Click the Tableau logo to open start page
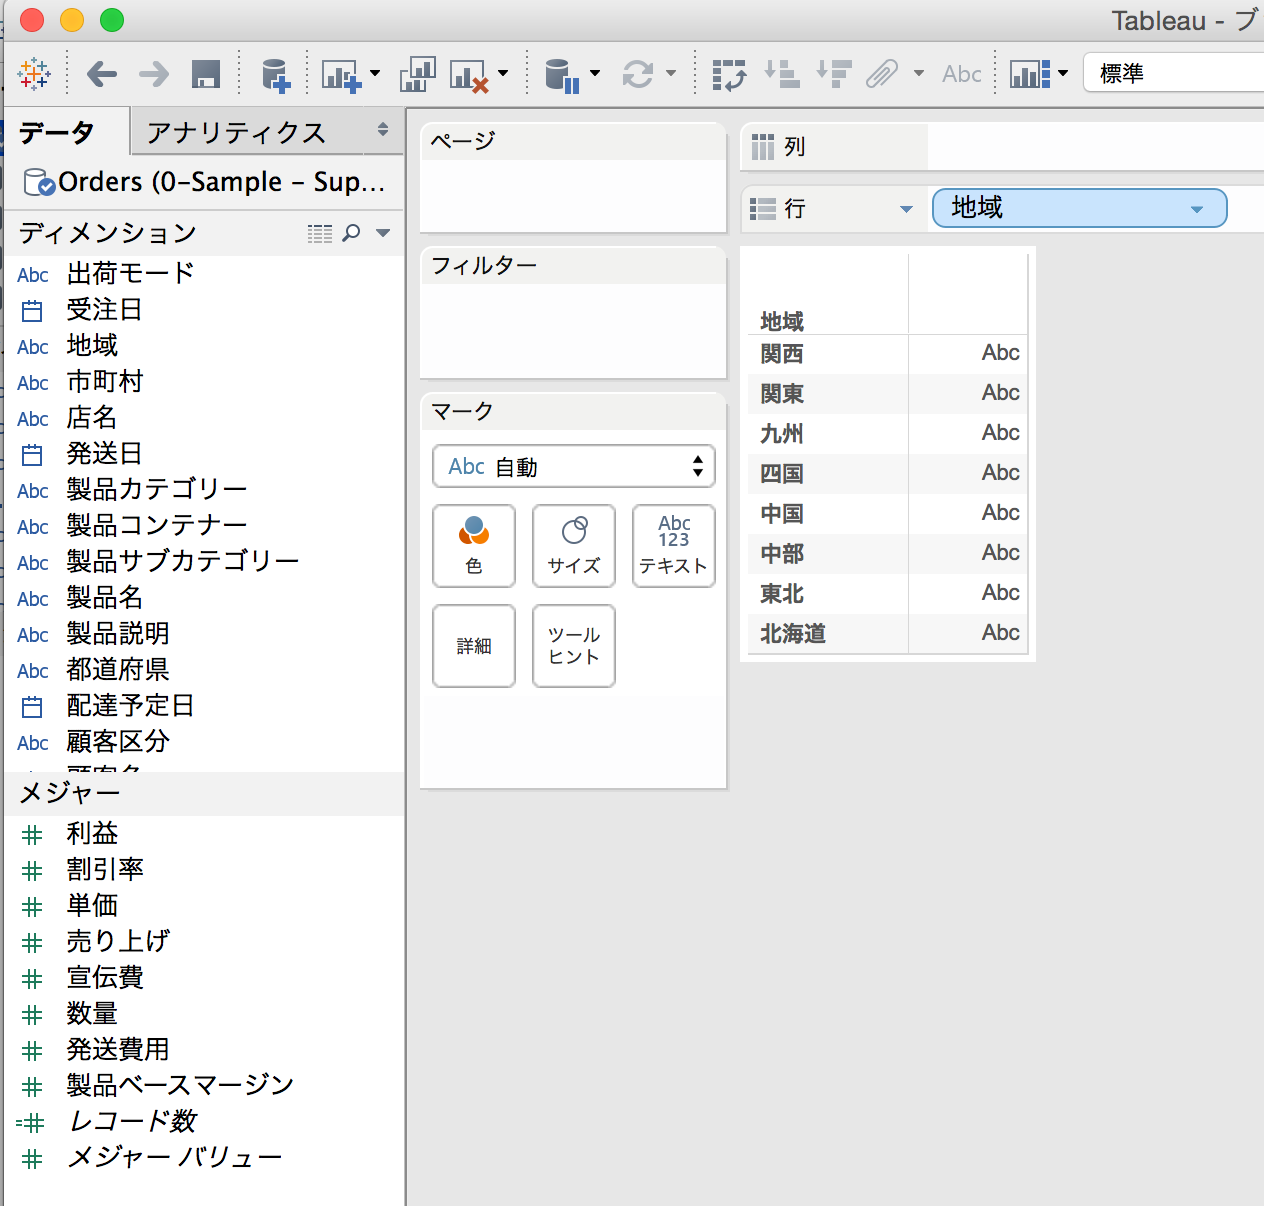Viewport: 1264px width, 1206px height. (33, 73)
